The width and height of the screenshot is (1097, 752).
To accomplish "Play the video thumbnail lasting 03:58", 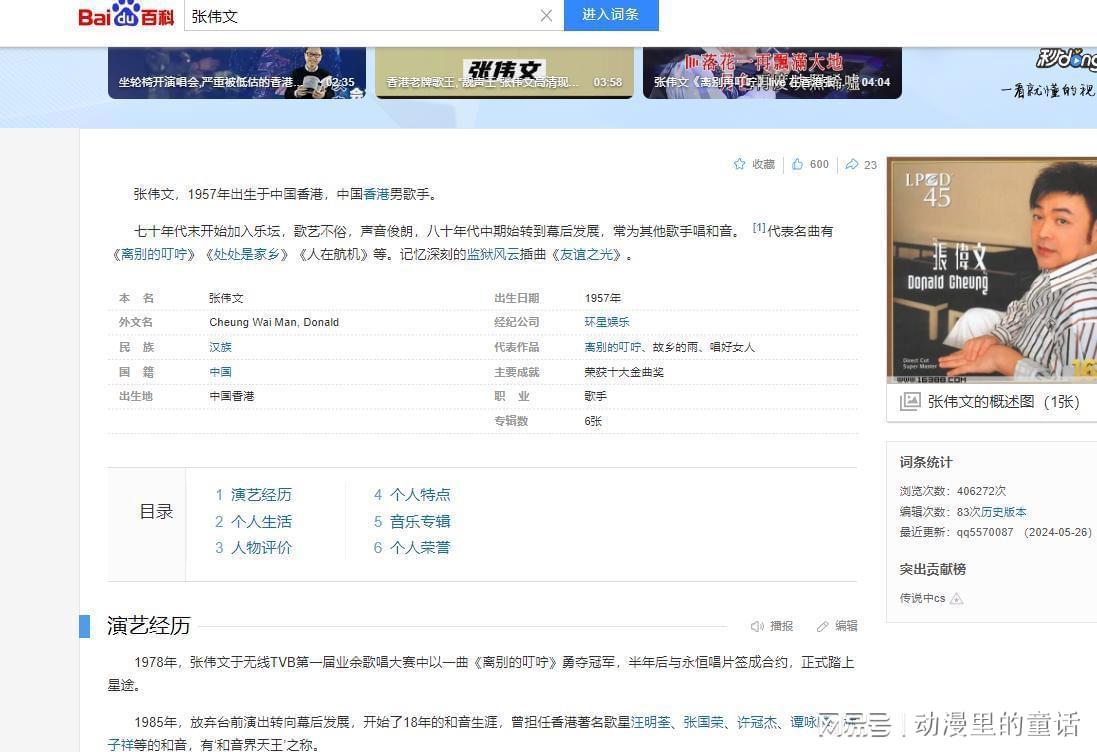I will 504,72.
